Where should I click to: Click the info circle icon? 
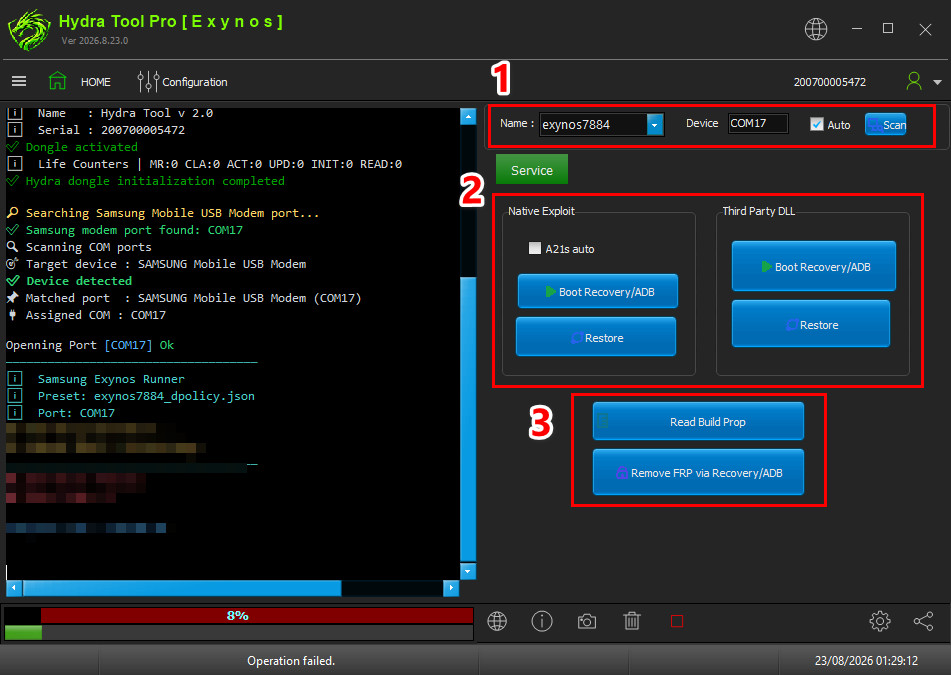(542, 621)
